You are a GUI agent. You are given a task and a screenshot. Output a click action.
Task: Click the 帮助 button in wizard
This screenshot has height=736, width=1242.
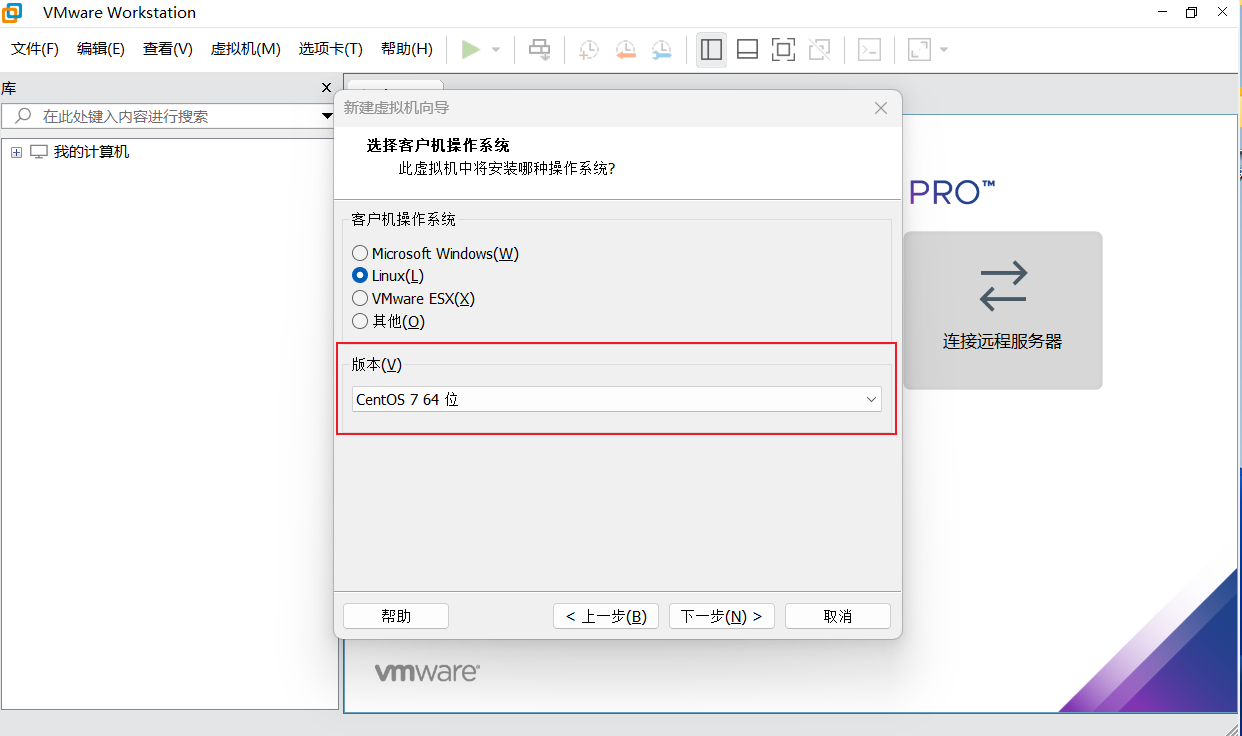click(x=396, y=616)
